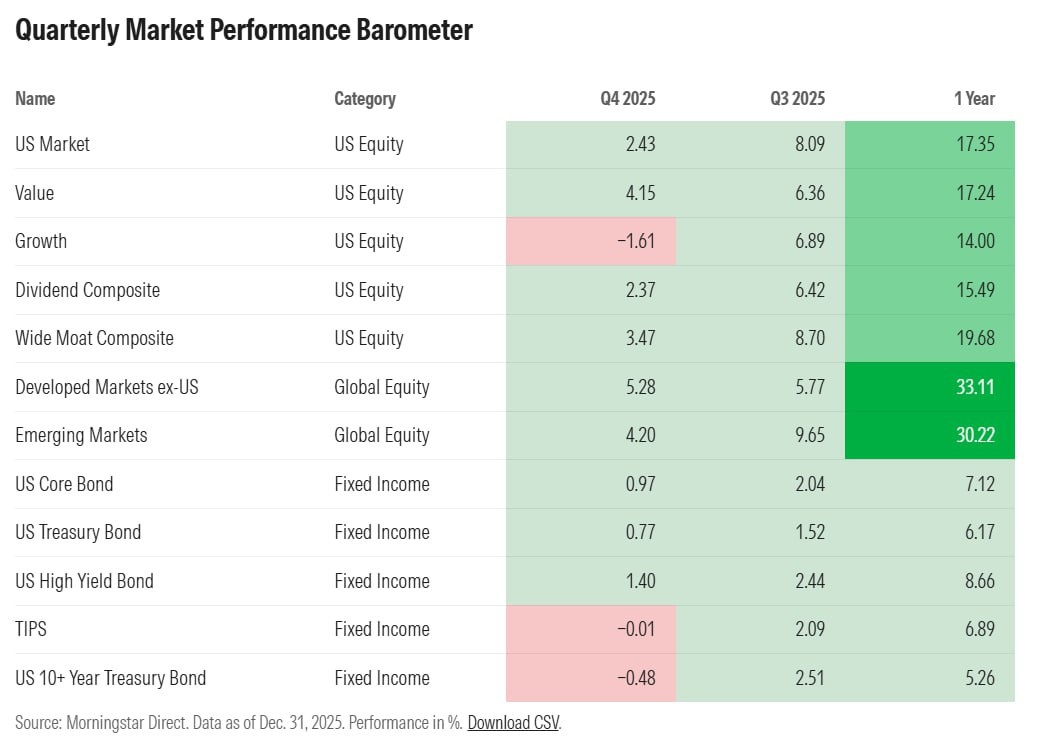
Task: Click the Quarterly Market Performance Barometer title
Action: pos(244,30)
